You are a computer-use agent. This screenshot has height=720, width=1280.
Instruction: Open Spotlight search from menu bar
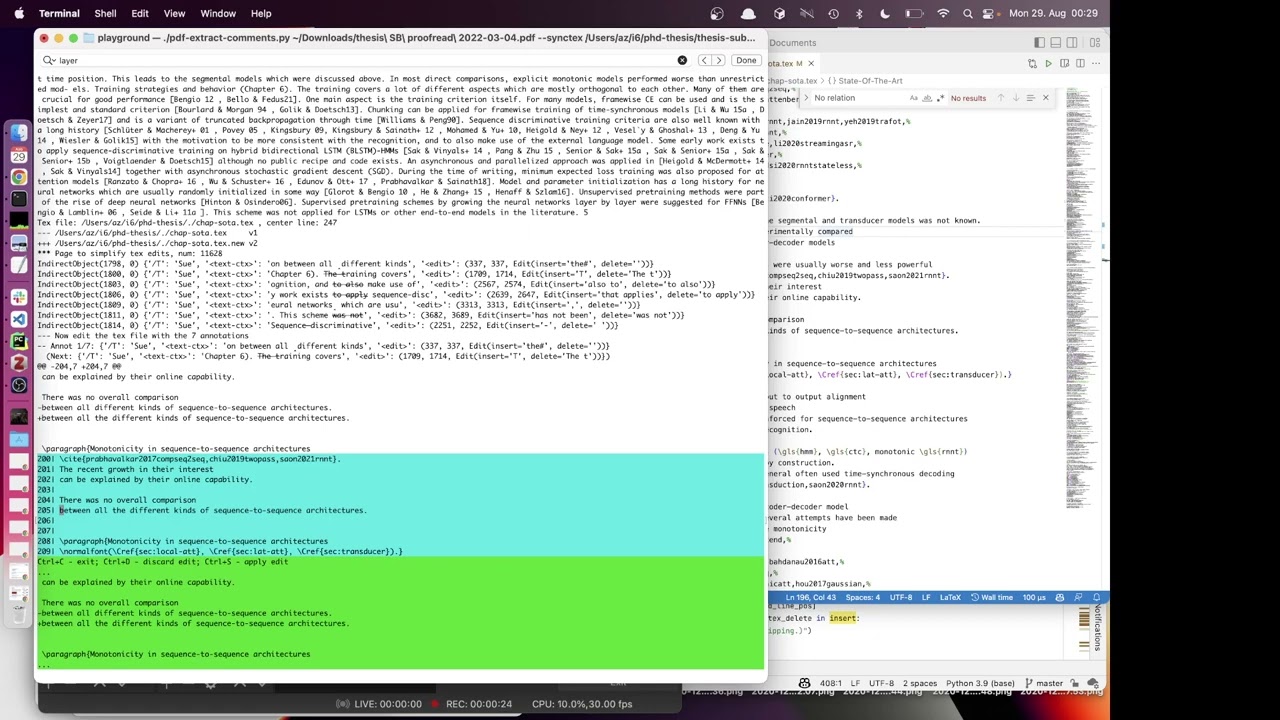(x=968, y=13)
